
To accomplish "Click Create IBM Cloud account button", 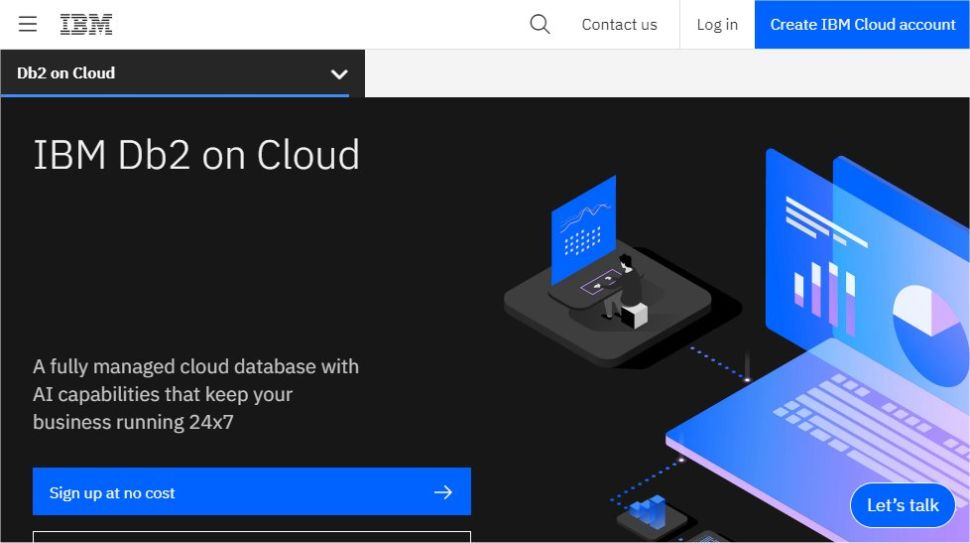I will pyautogui.click(x=862, y=24).
